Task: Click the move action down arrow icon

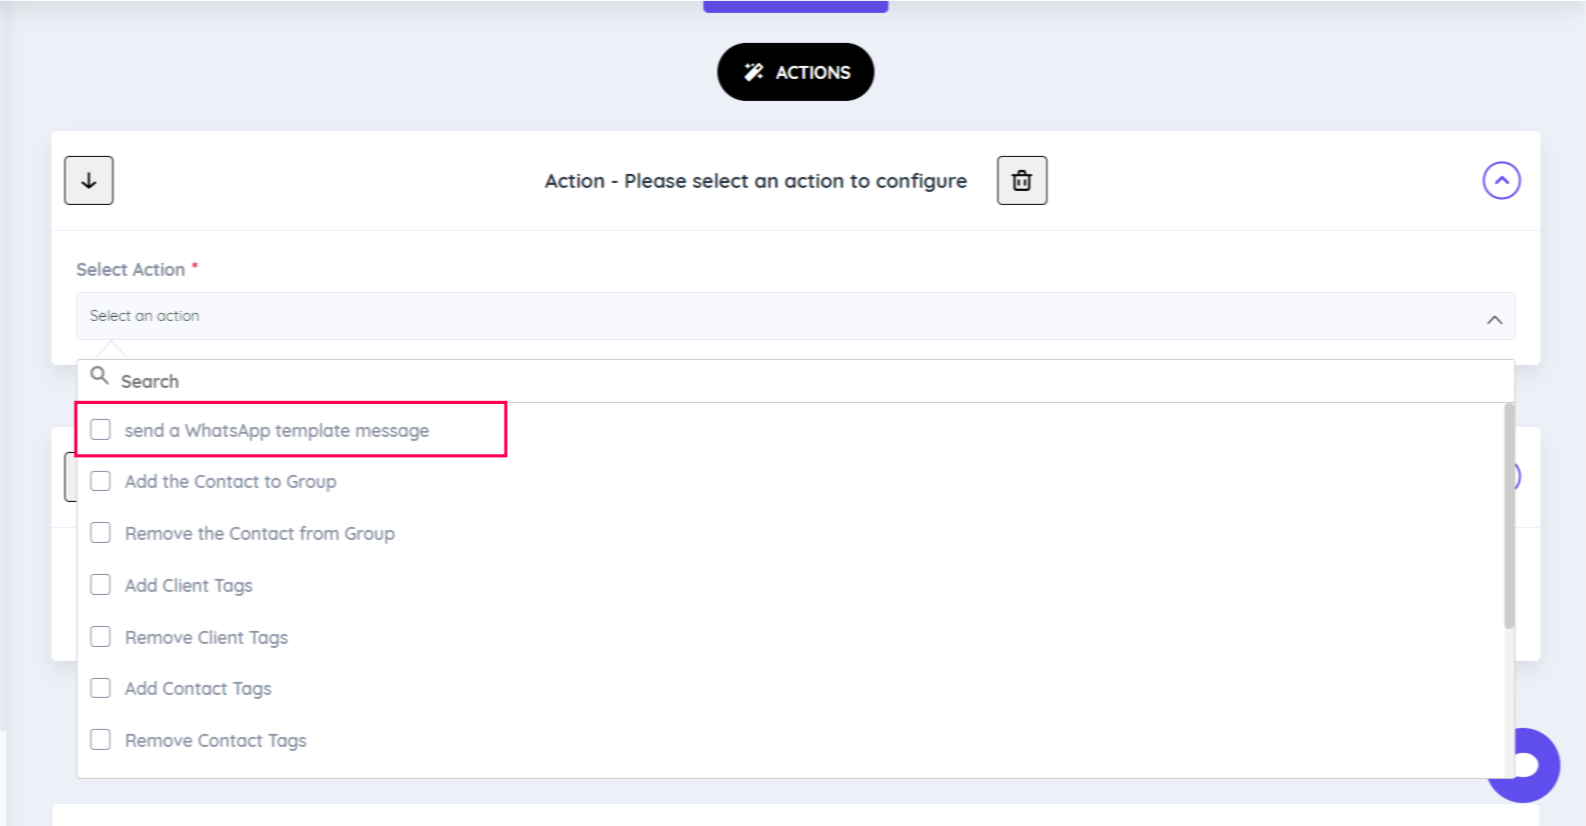Action: pyautogui.click(x=89, y=180)
